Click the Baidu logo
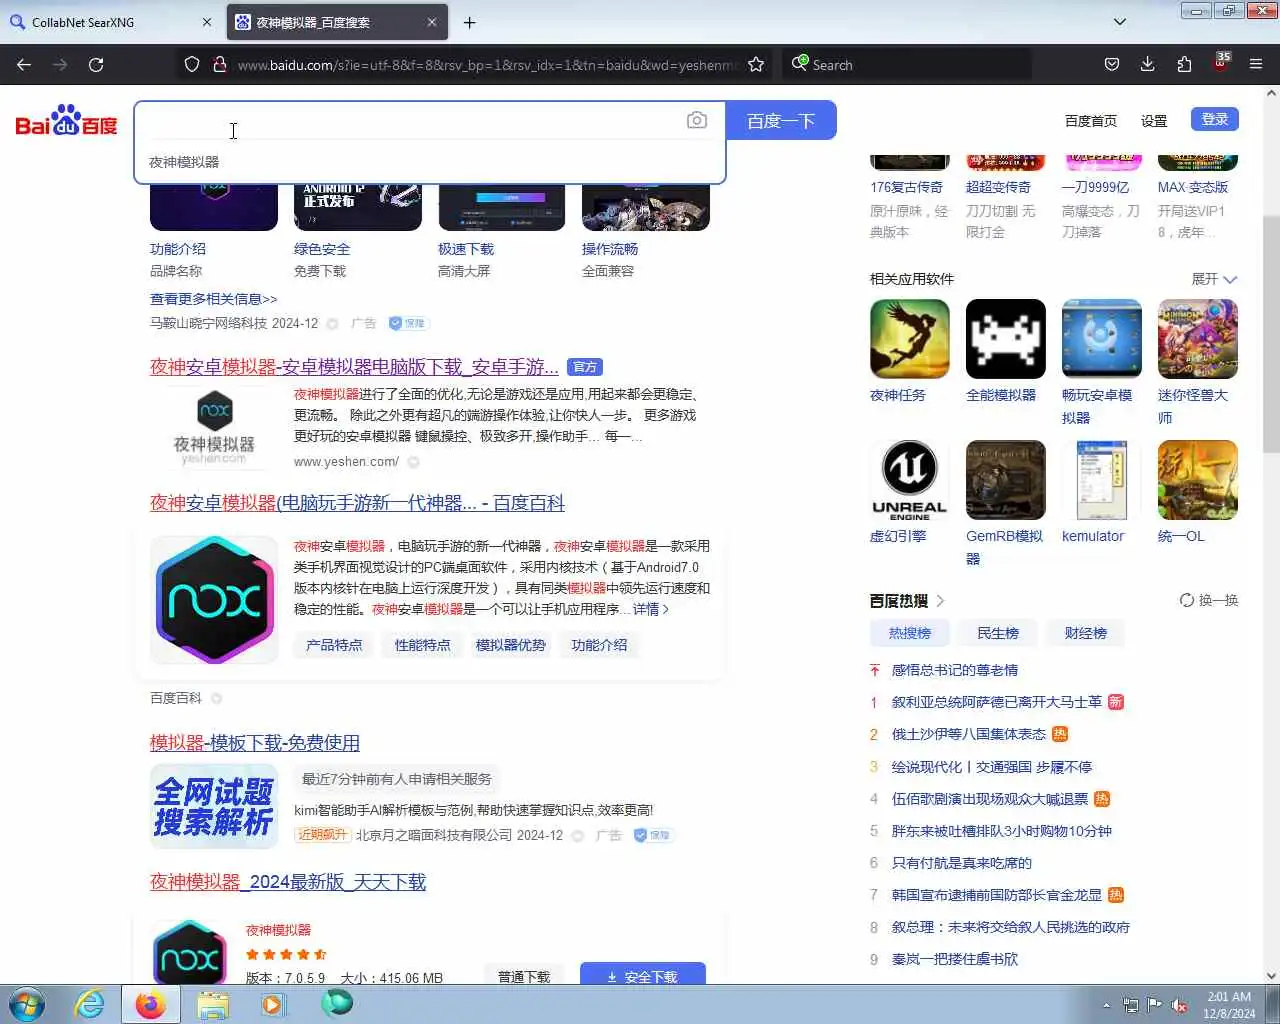Viewport: 1280px width, 1024px height. [66, 120]
